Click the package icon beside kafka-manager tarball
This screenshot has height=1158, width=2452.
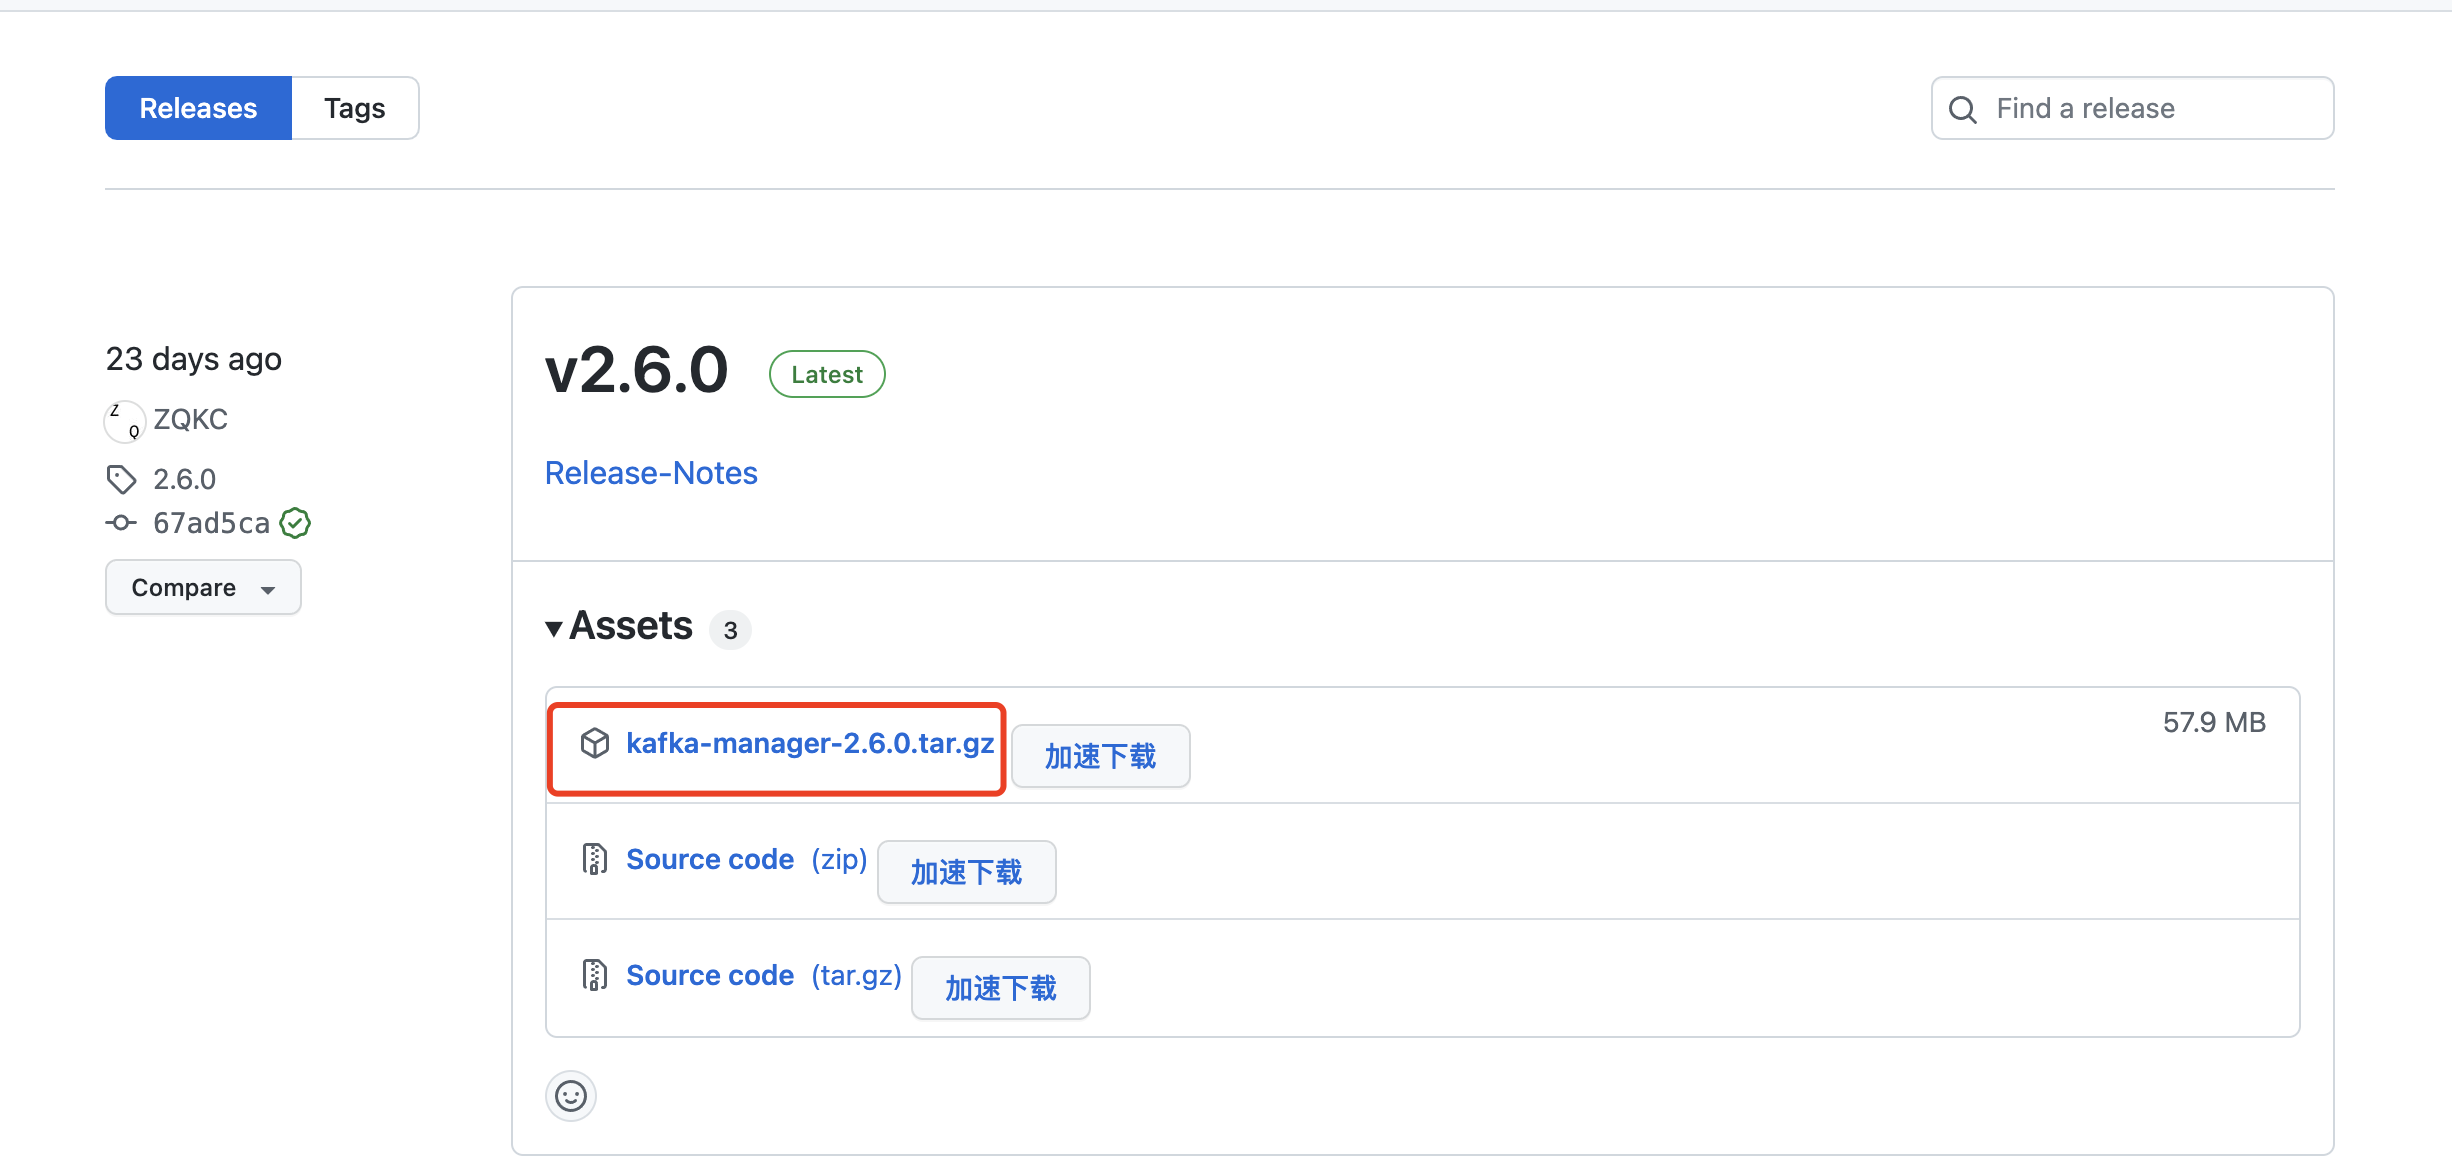(x=595, y=743)
